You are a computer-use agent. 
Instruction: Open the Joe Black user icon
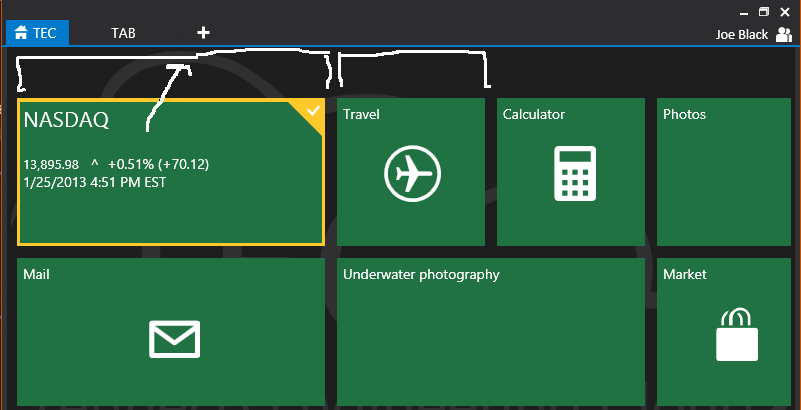pyautogui.click(x=783, y=34)
